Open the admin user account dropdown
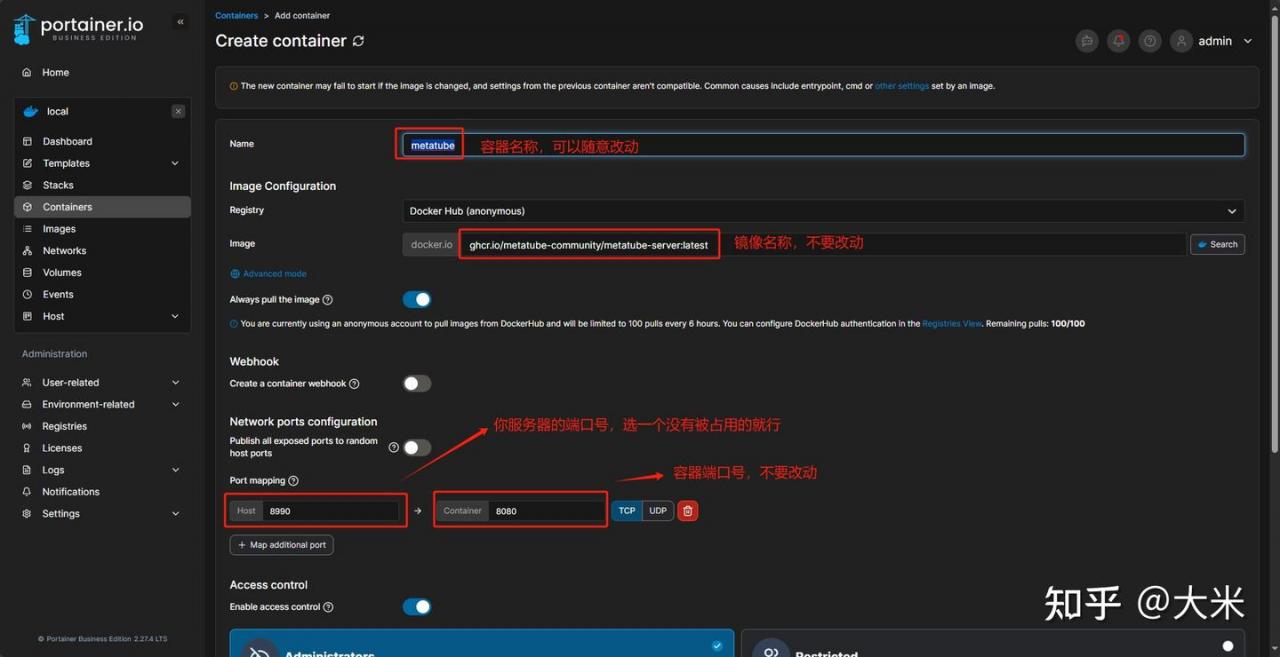 1213,41
